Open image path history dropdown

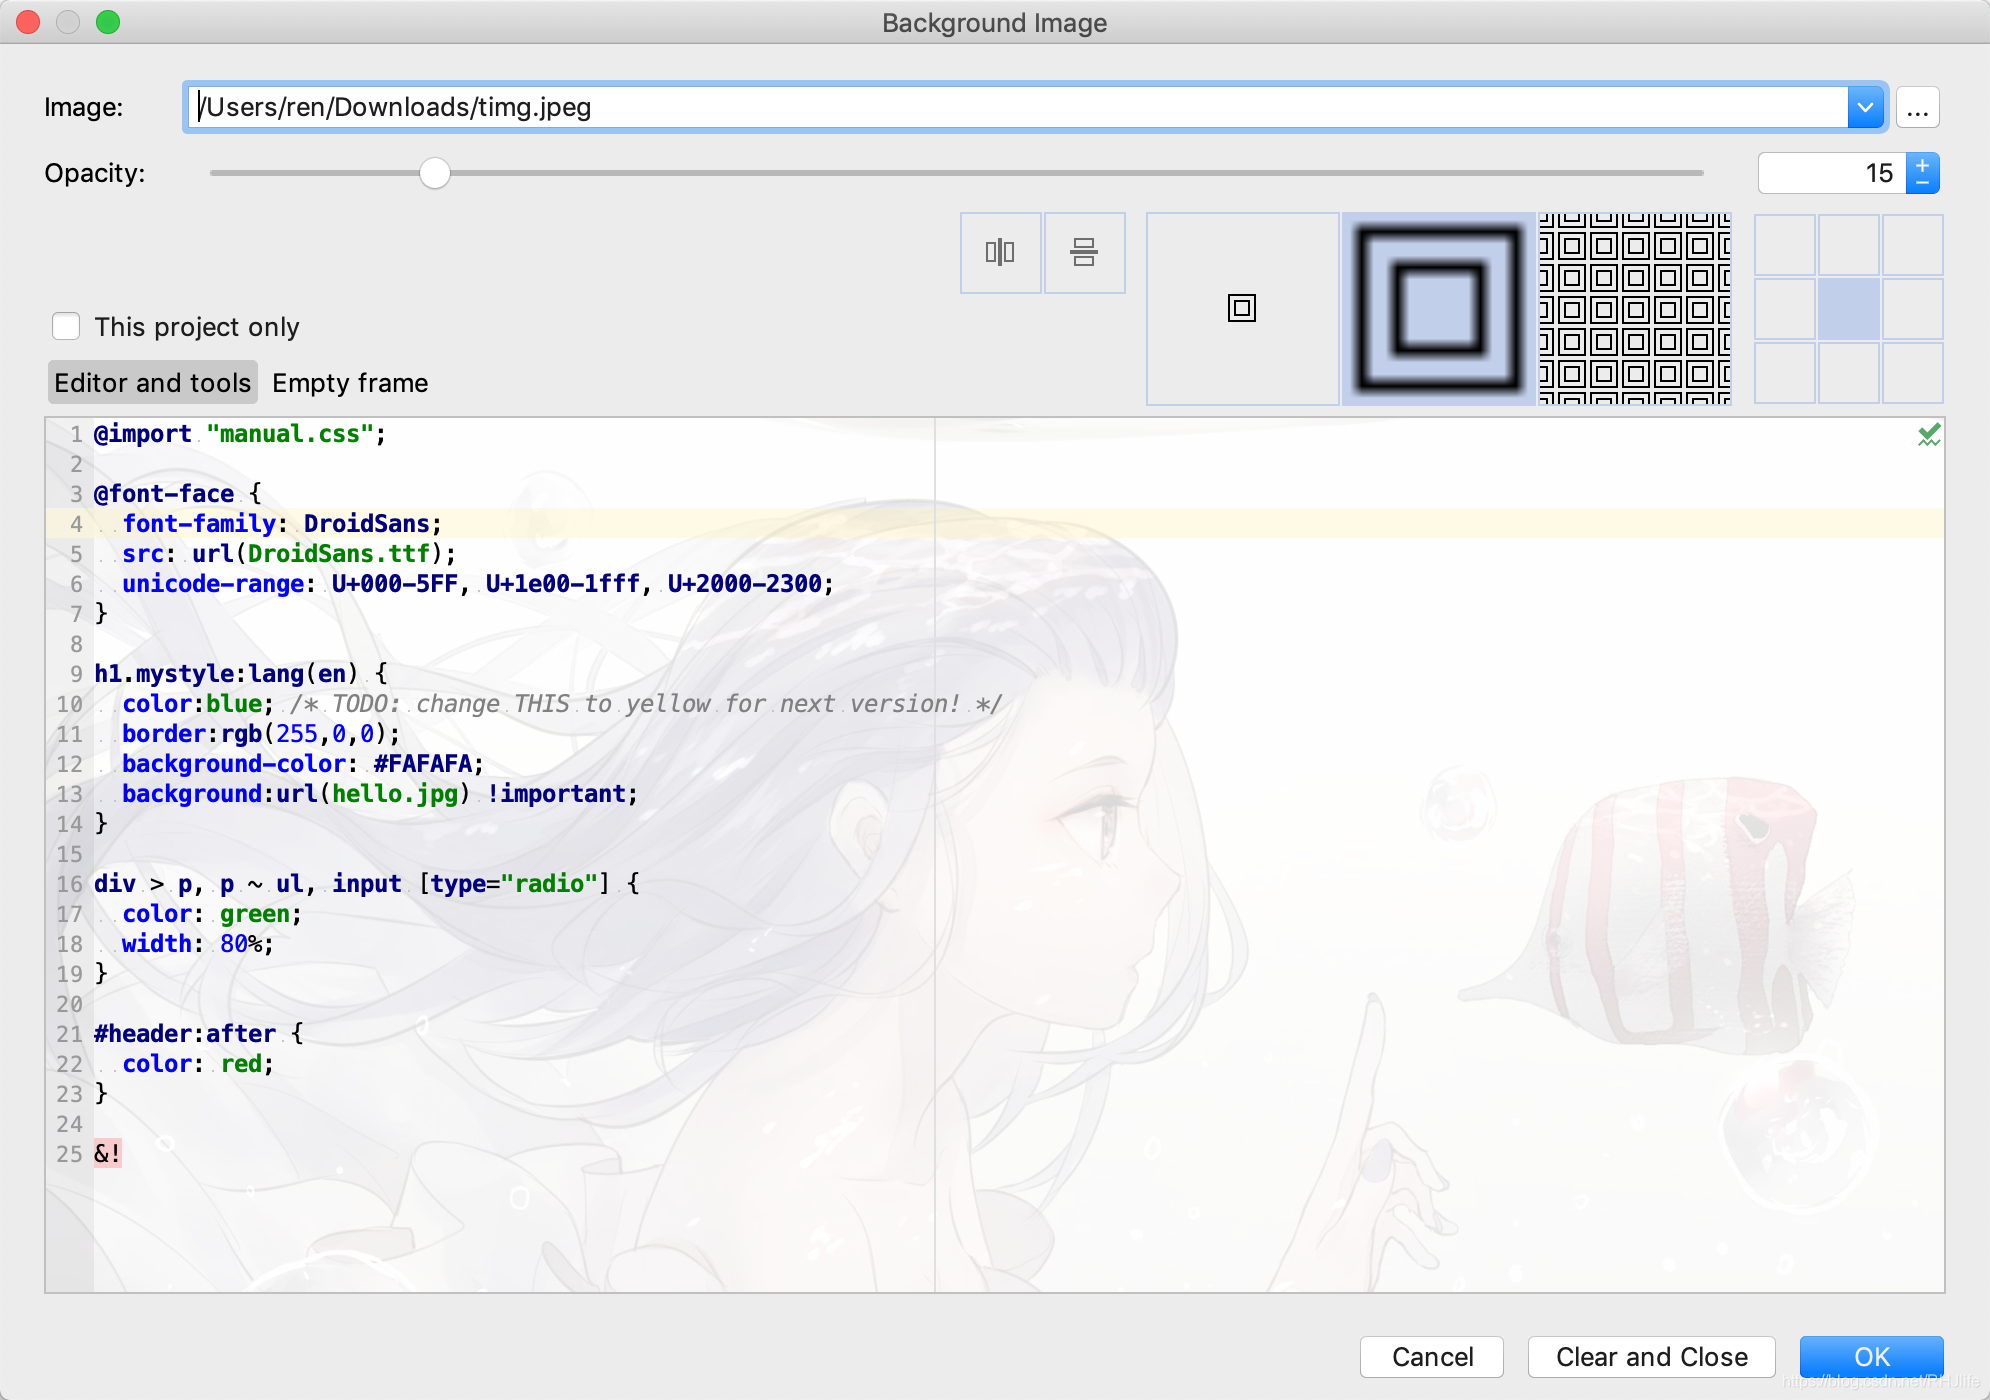click(1865, 107)
